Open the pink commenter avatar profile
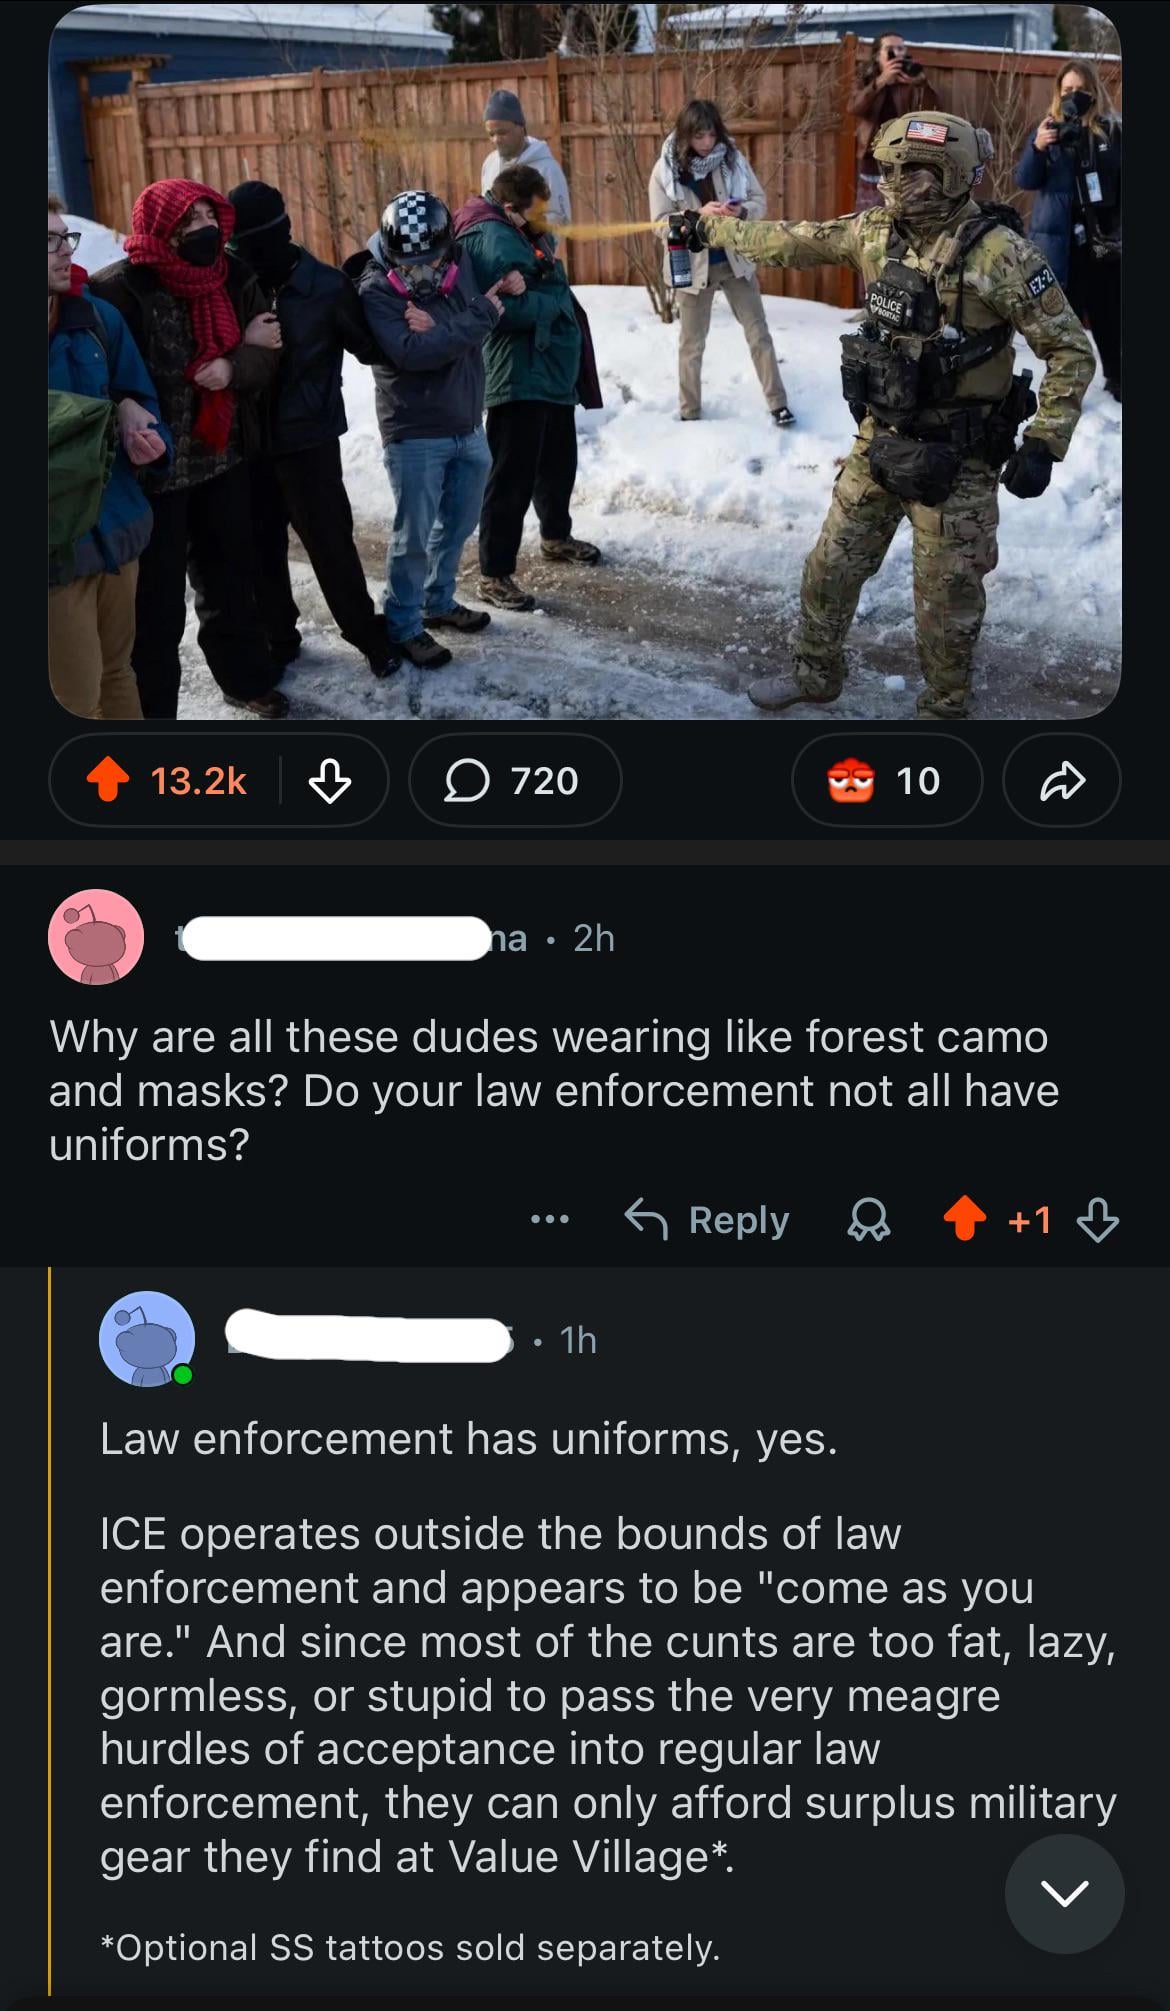Image resolution: width=1170 pixels, height=2011 pixels. click(96, 937)
